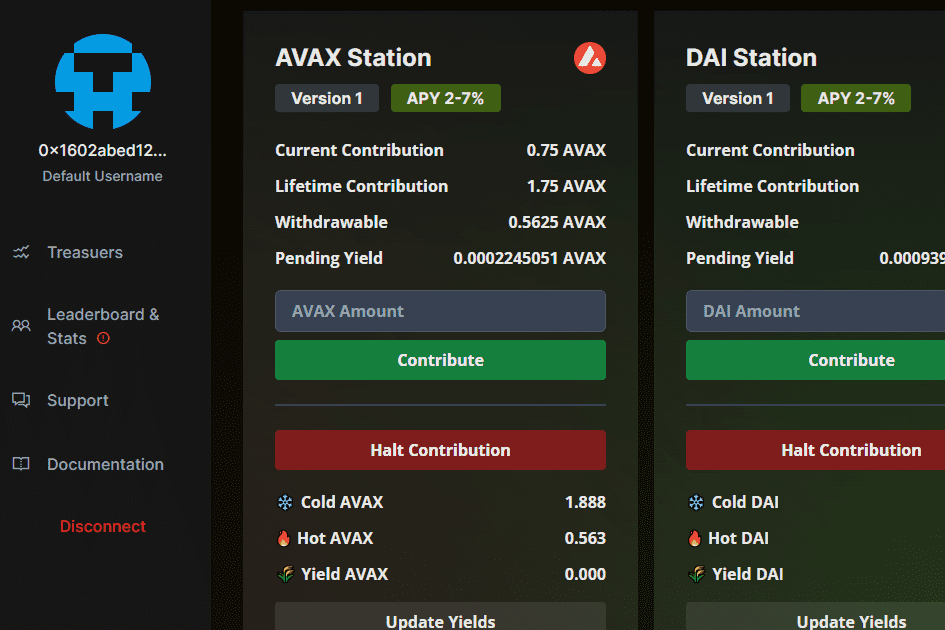Select the Hot AVAX value 0.563
Image resolution: width=945 pixels, height=630 pixels.
(585, 538)
